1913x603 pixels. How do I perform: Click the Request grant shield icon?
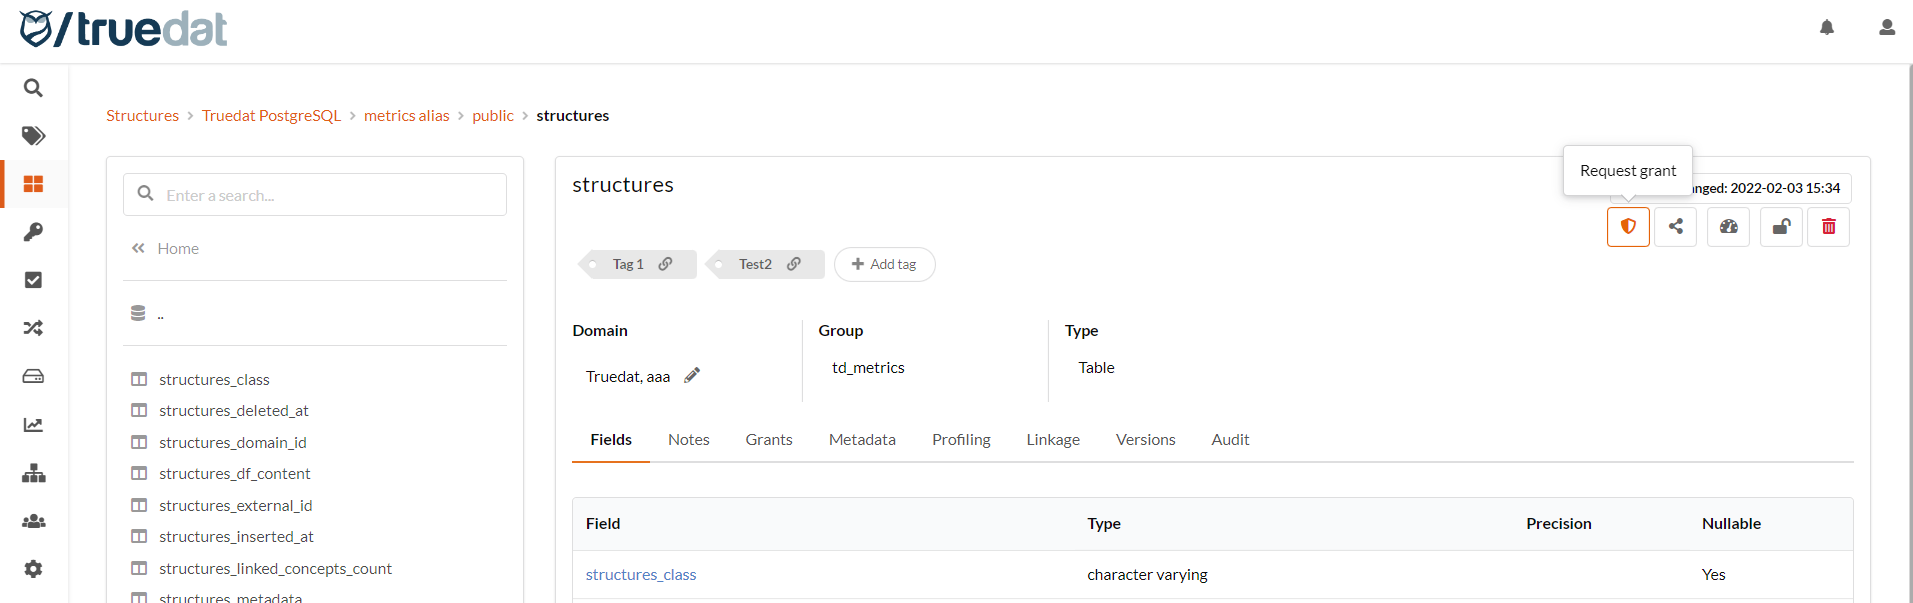tap(1628, 227)
